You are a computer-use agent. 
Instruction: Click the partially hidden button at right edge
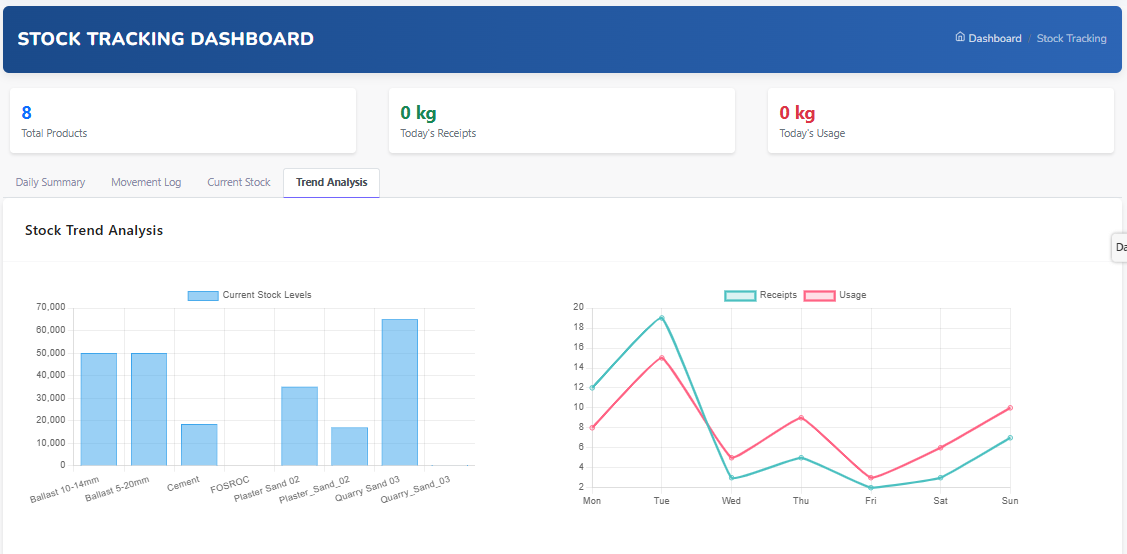tap(1120, 247)
